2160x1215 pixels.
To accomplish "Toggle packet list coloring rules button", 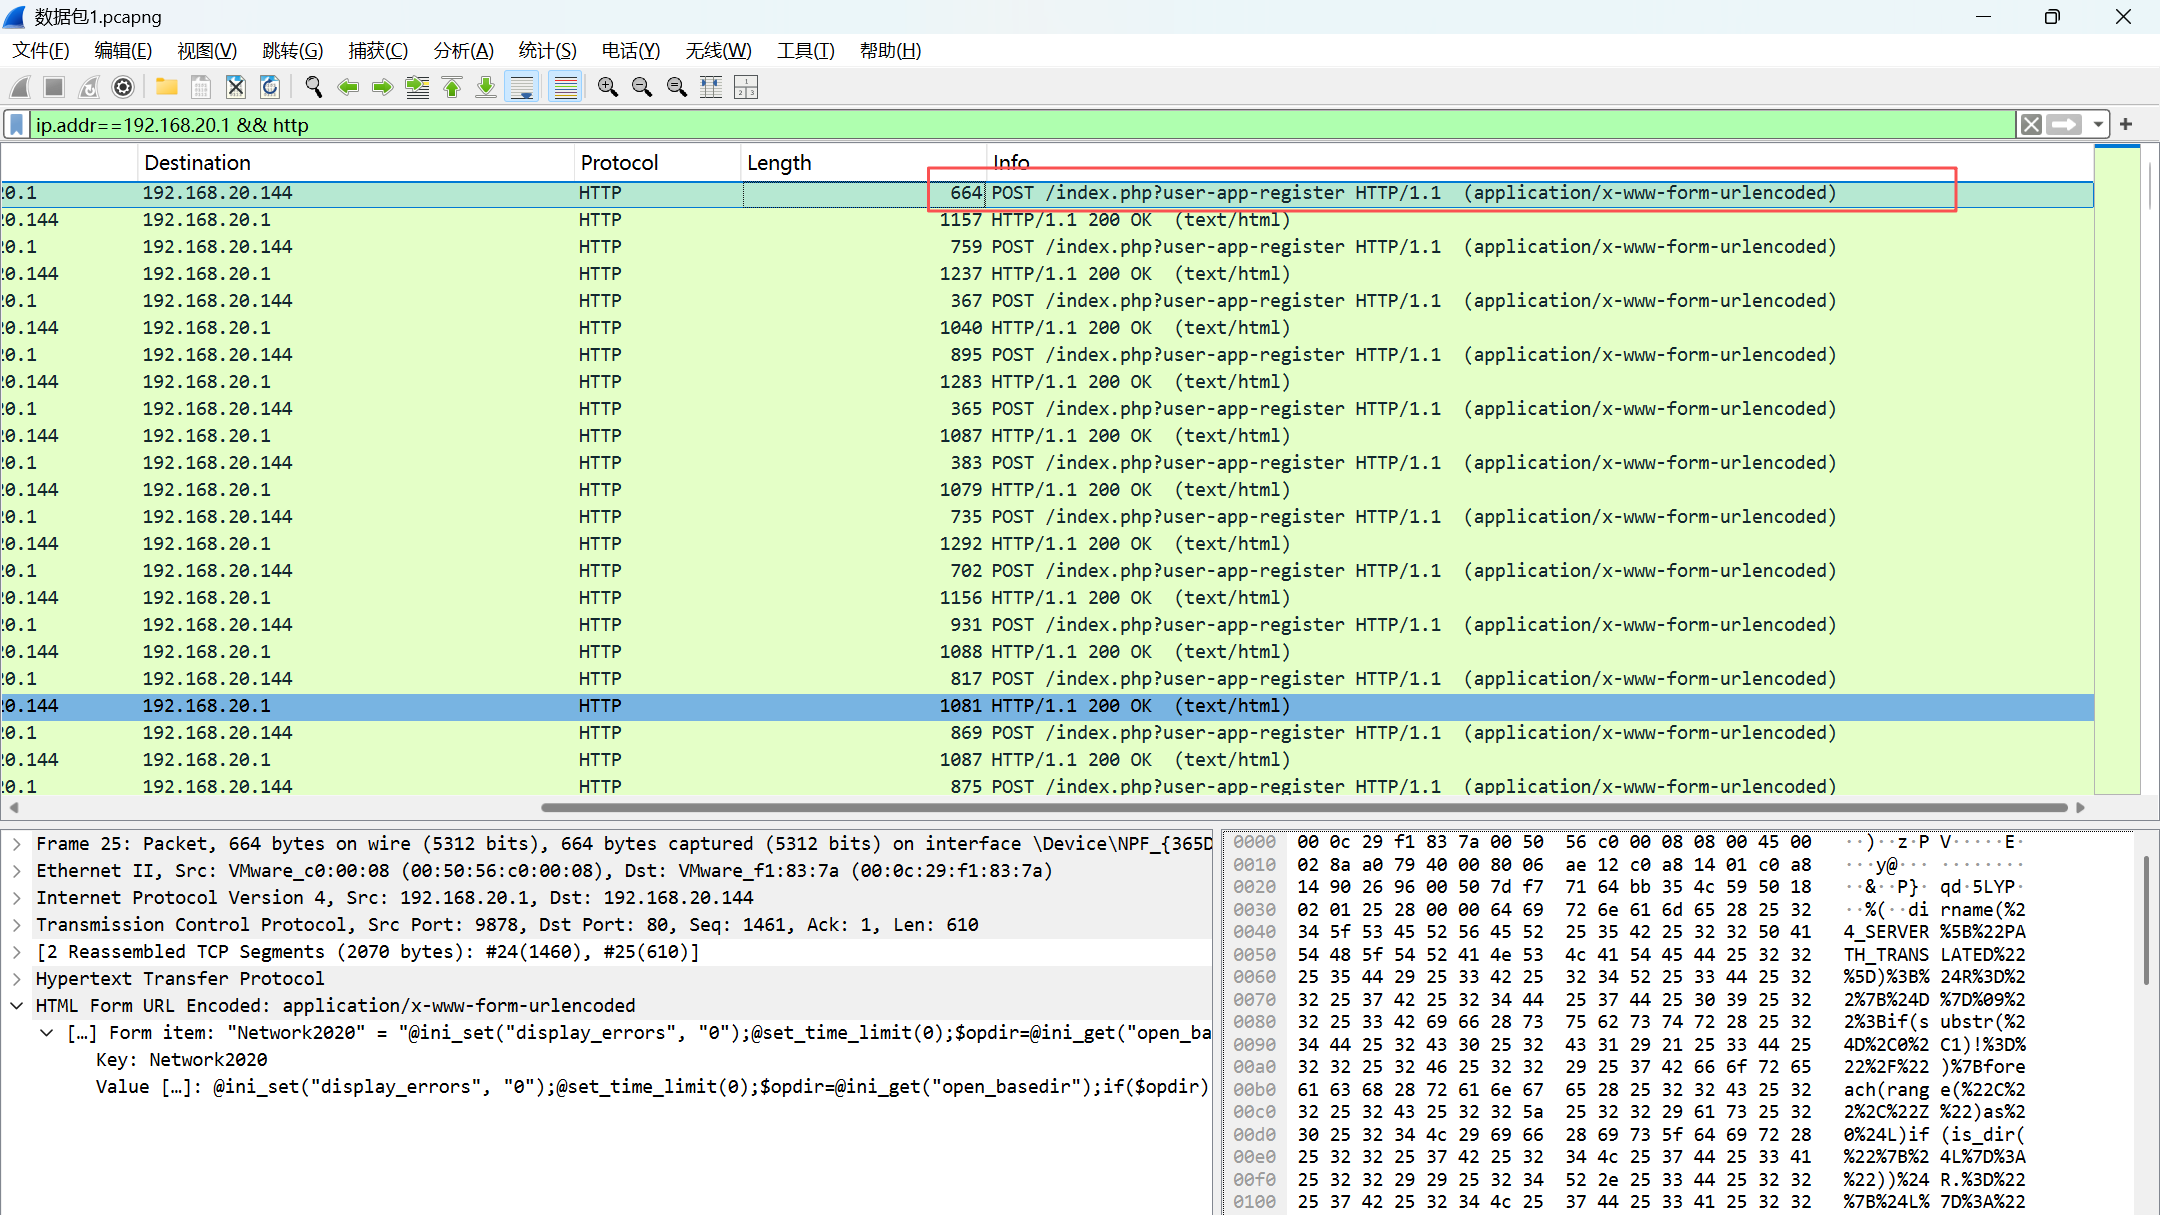I will point(566,88).
